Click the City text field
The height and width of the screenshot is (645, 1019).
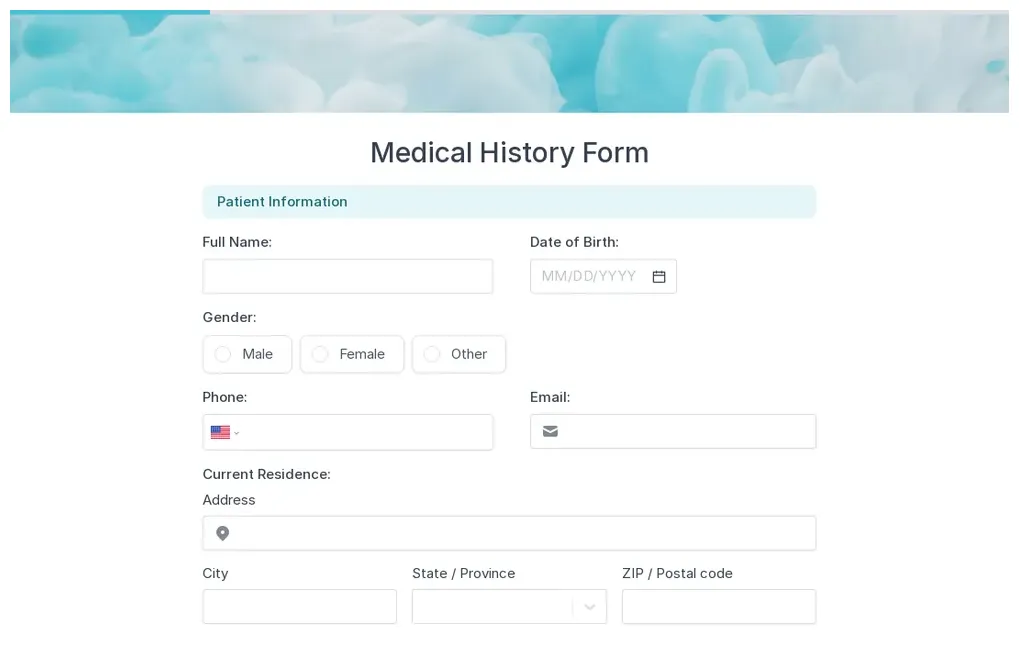[299, 607]
